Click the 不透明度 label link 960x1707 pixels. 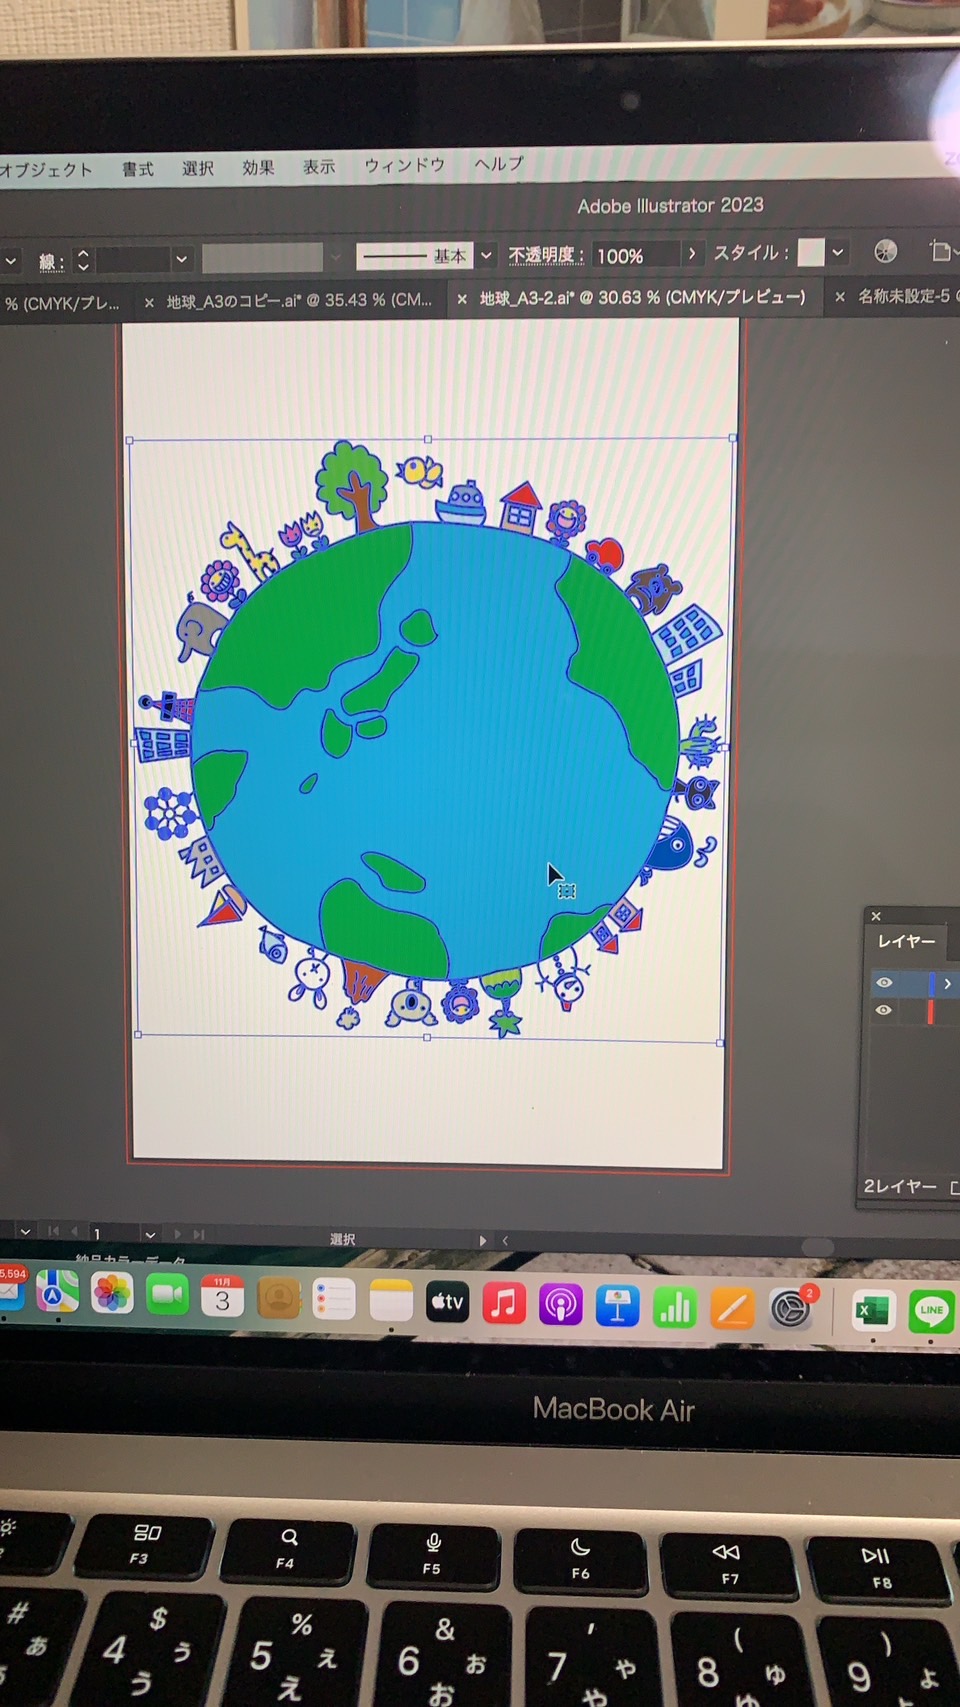point(546,255)
